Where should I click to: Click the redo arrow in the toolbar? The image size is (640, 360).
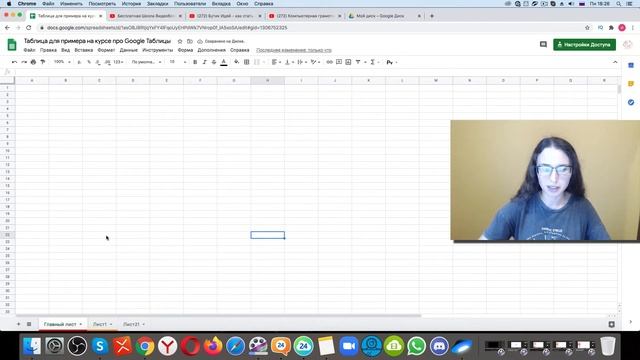(24, 62)
